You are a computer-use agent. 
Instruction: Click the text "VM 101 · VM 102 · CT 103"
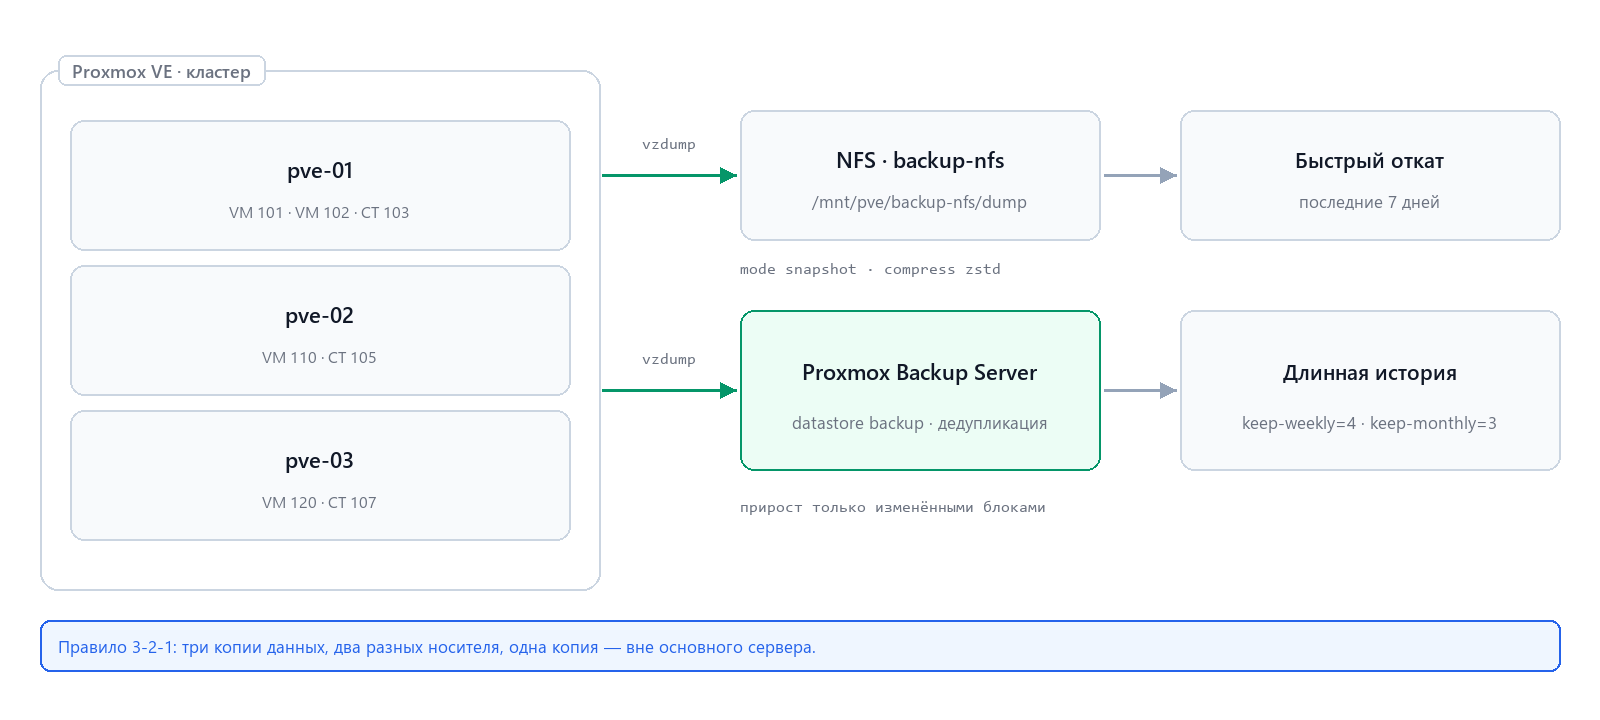tap(319, 212)
